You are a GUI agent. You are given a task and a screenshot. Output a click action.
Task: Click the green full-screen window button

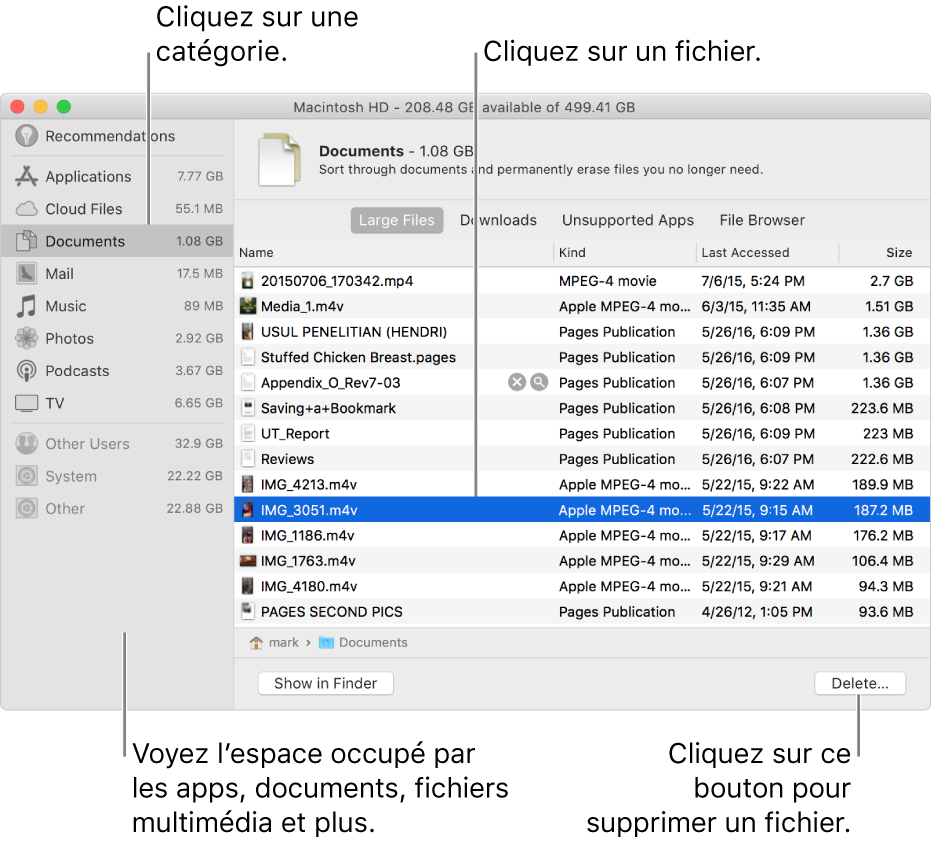pos(64,107)
